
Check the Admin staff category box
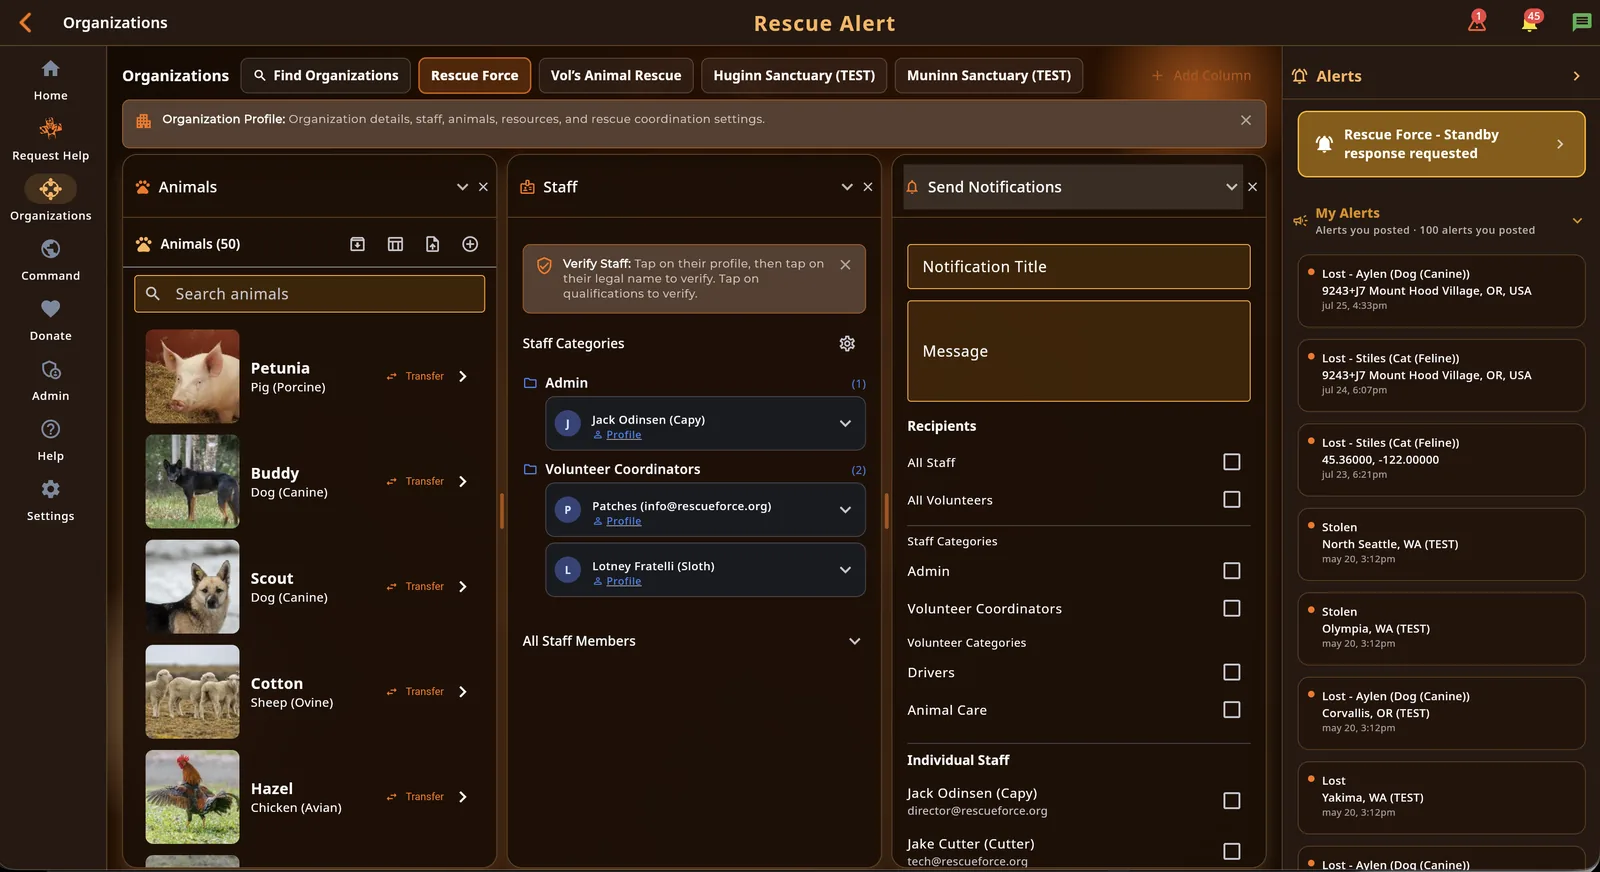[1232, 571]
